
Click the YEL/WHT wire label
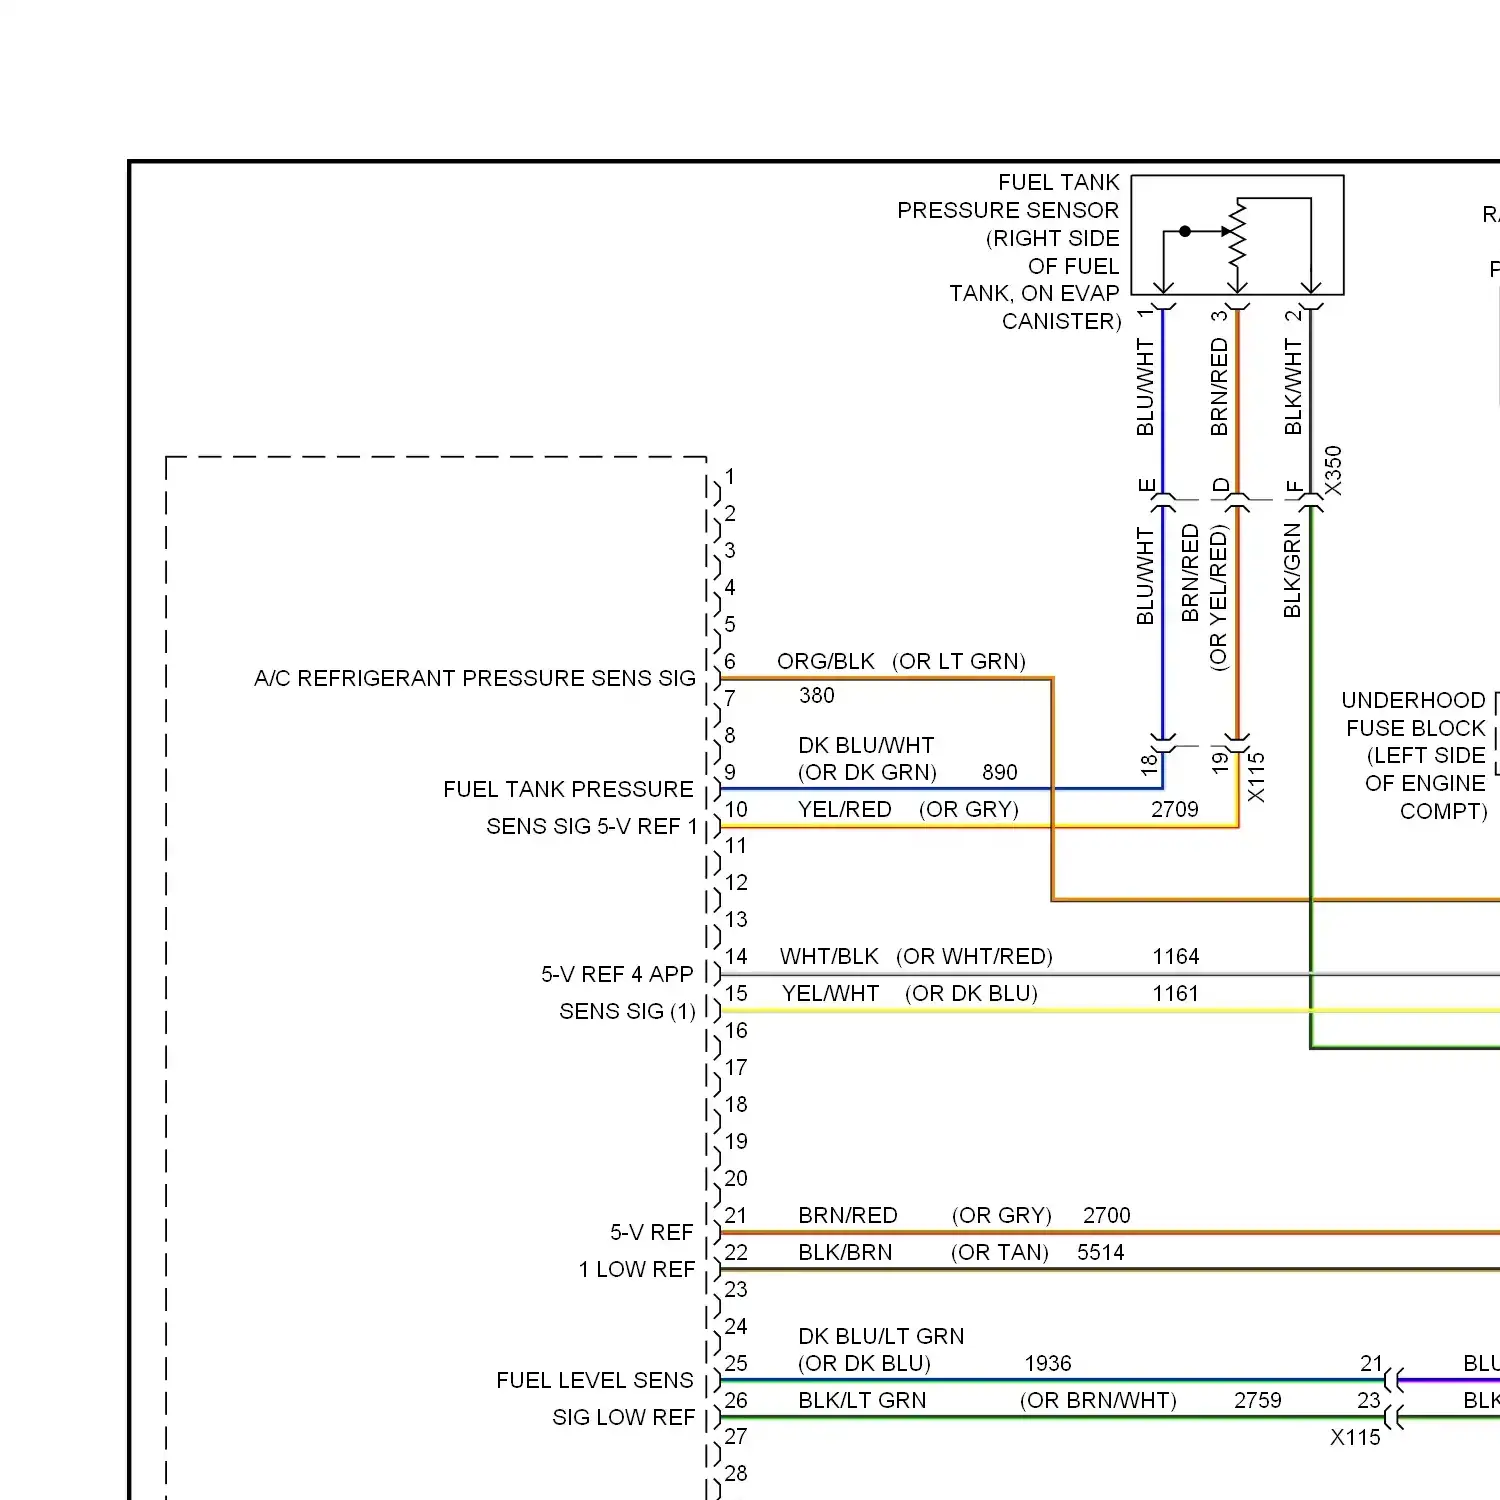click(x=831, y=993)
